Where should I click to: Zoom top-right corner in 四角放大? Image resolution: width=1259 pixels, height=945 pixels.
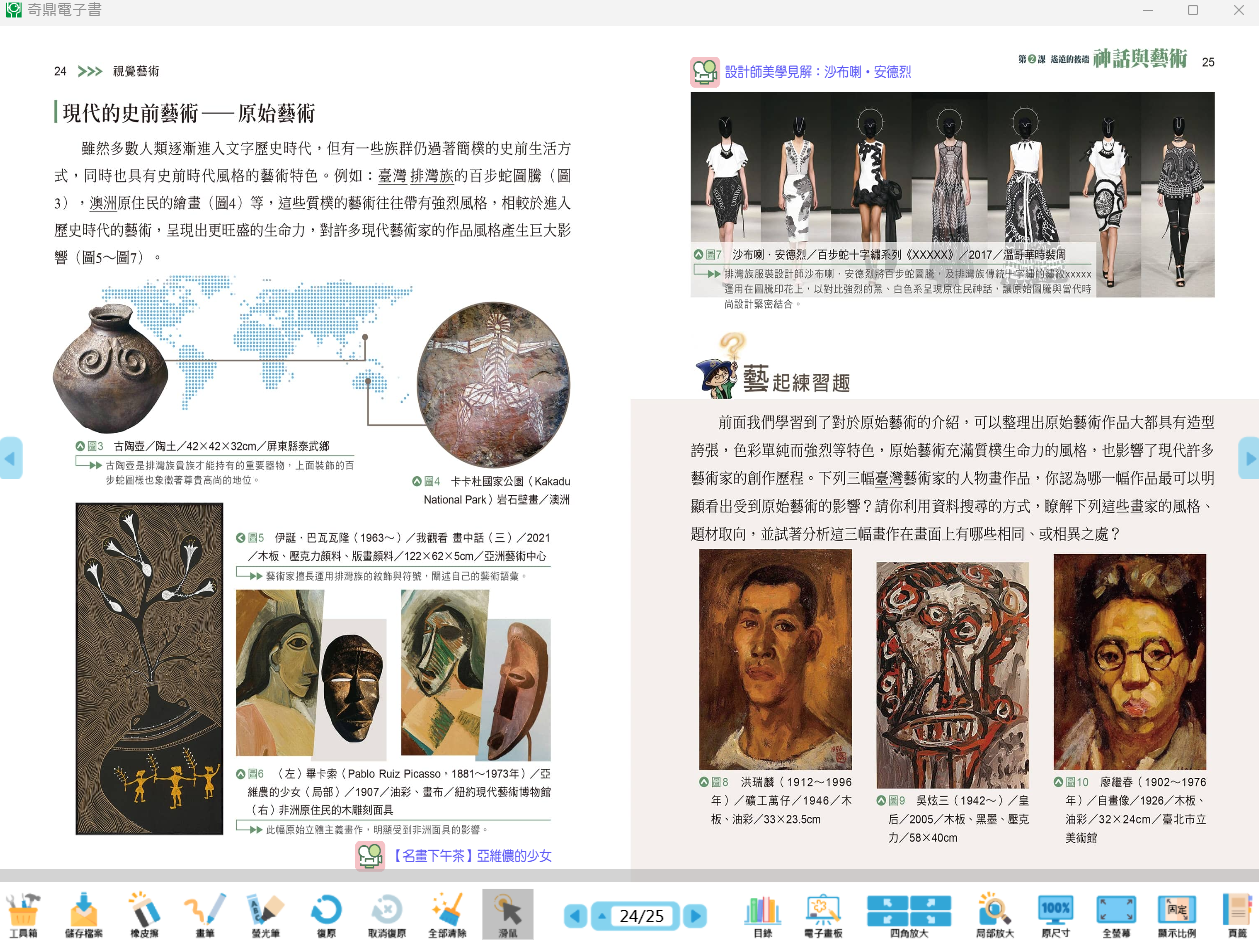tap(931, 902)
